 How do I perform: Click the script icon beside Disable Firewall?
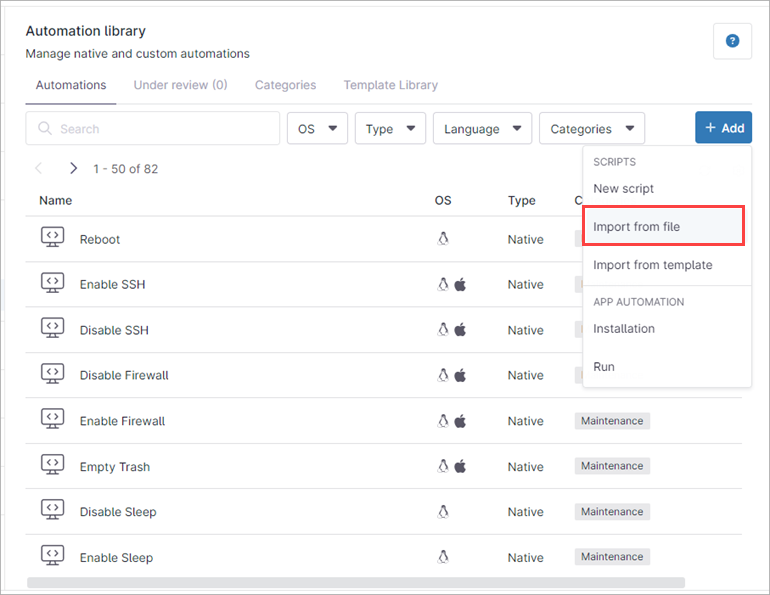pos(53,374)
